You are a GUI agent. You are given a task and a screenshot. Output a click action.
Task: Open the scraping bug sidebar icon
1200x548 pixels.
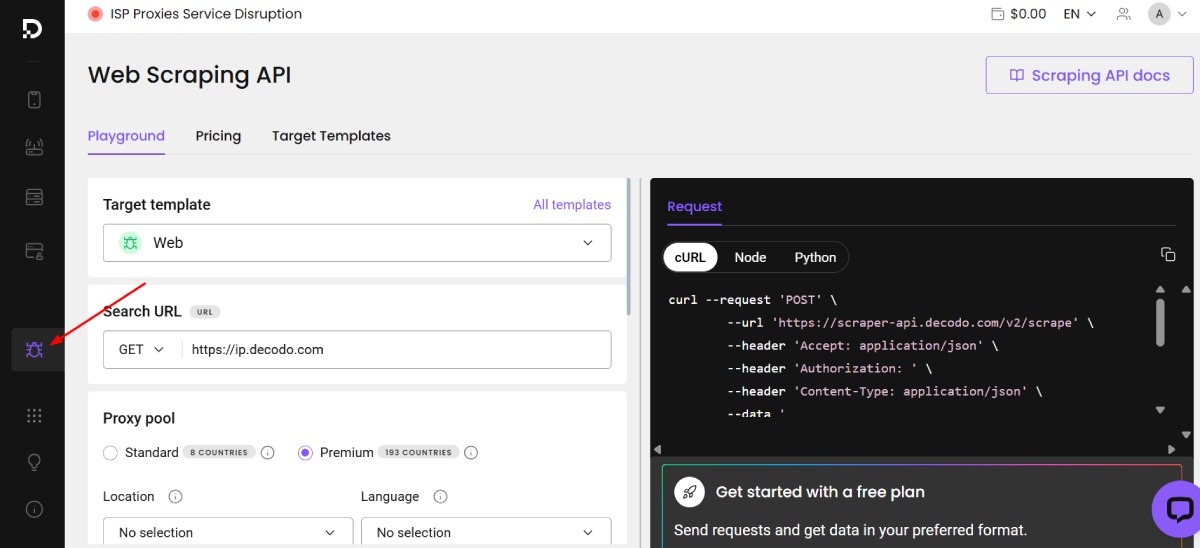pos(34,350)
